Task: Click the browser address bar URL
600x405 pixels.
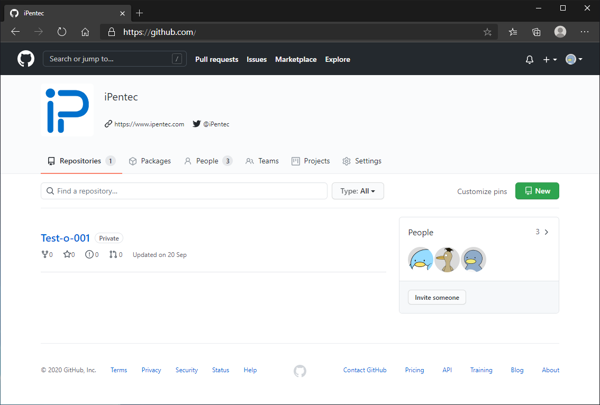Action: pyautogui.click(x=160, y=32)
